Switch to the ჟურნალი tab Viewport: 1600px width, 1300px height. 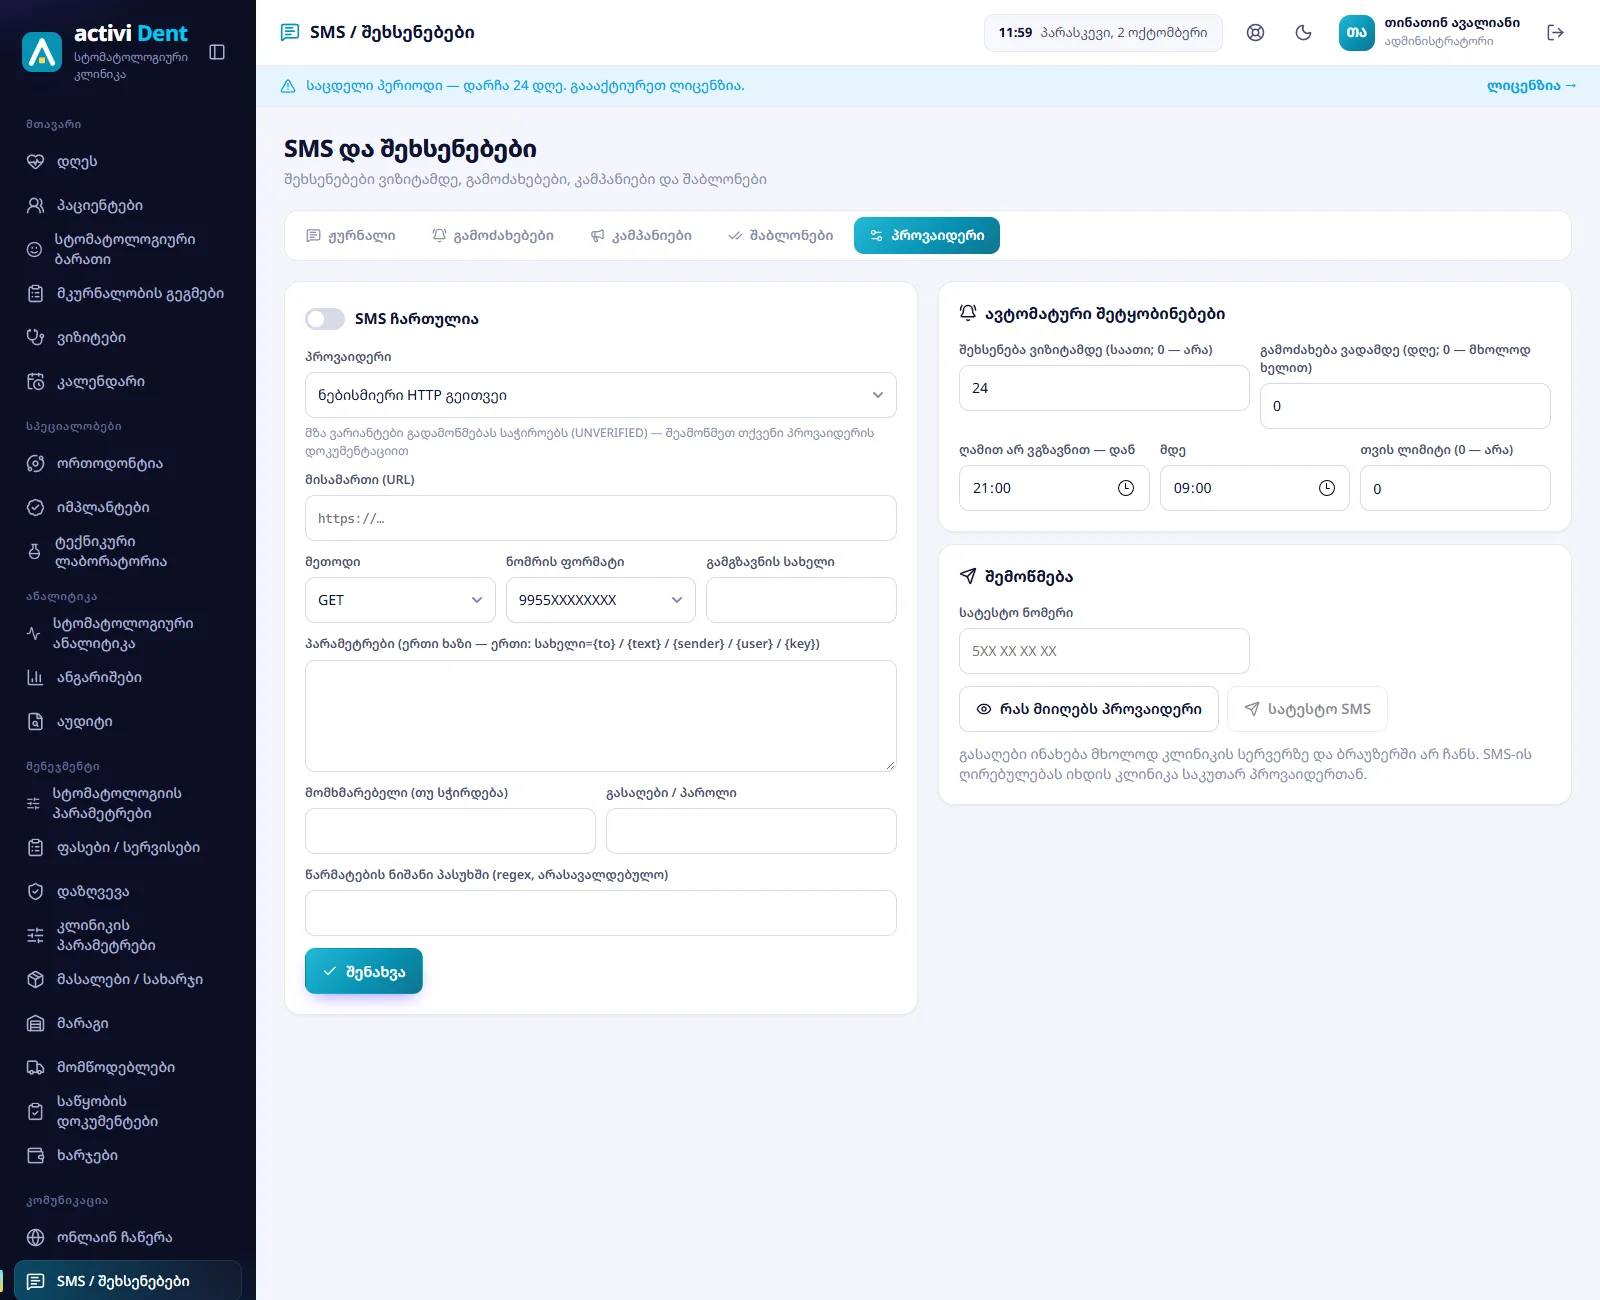(350, 236)
